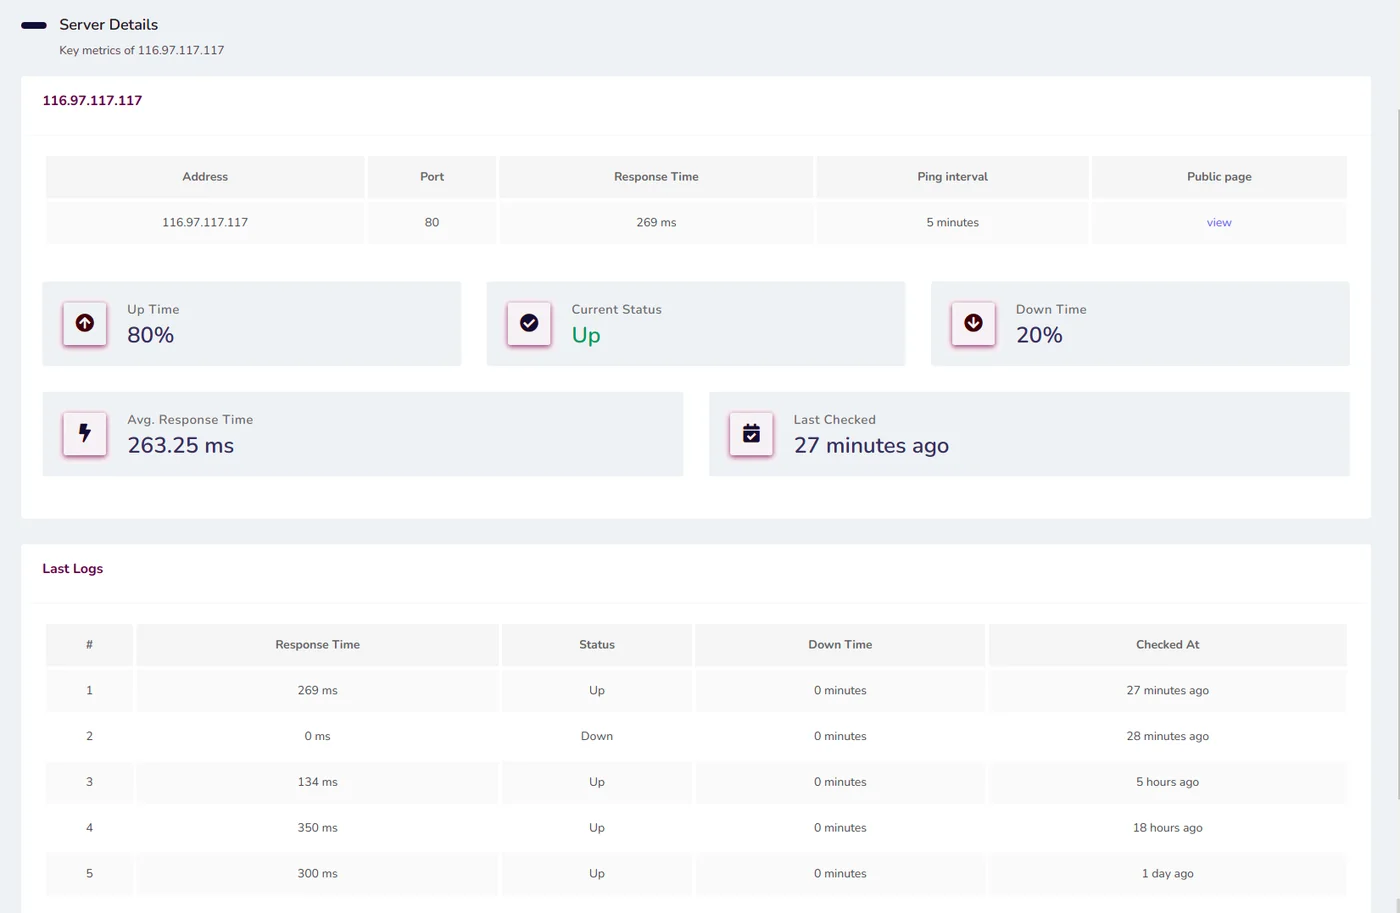Click the 'Last Logs' section heading
1400x913 pixels.
pos(72,568)
